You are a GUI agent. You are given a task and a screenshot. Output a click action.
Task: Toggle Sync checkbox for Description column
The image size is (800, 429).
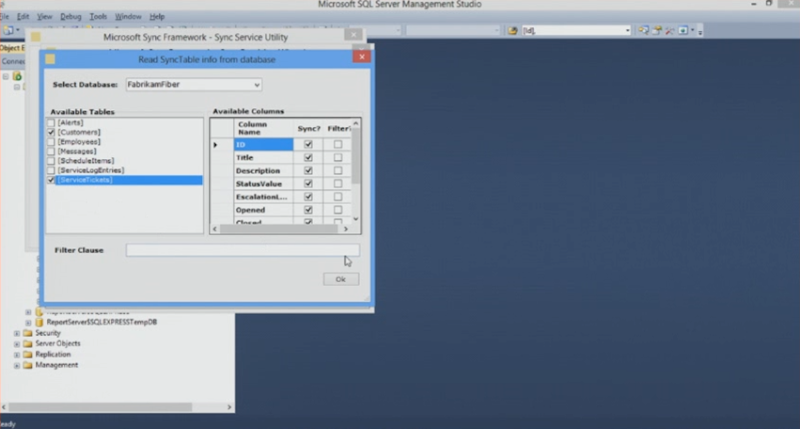[308, 170]
